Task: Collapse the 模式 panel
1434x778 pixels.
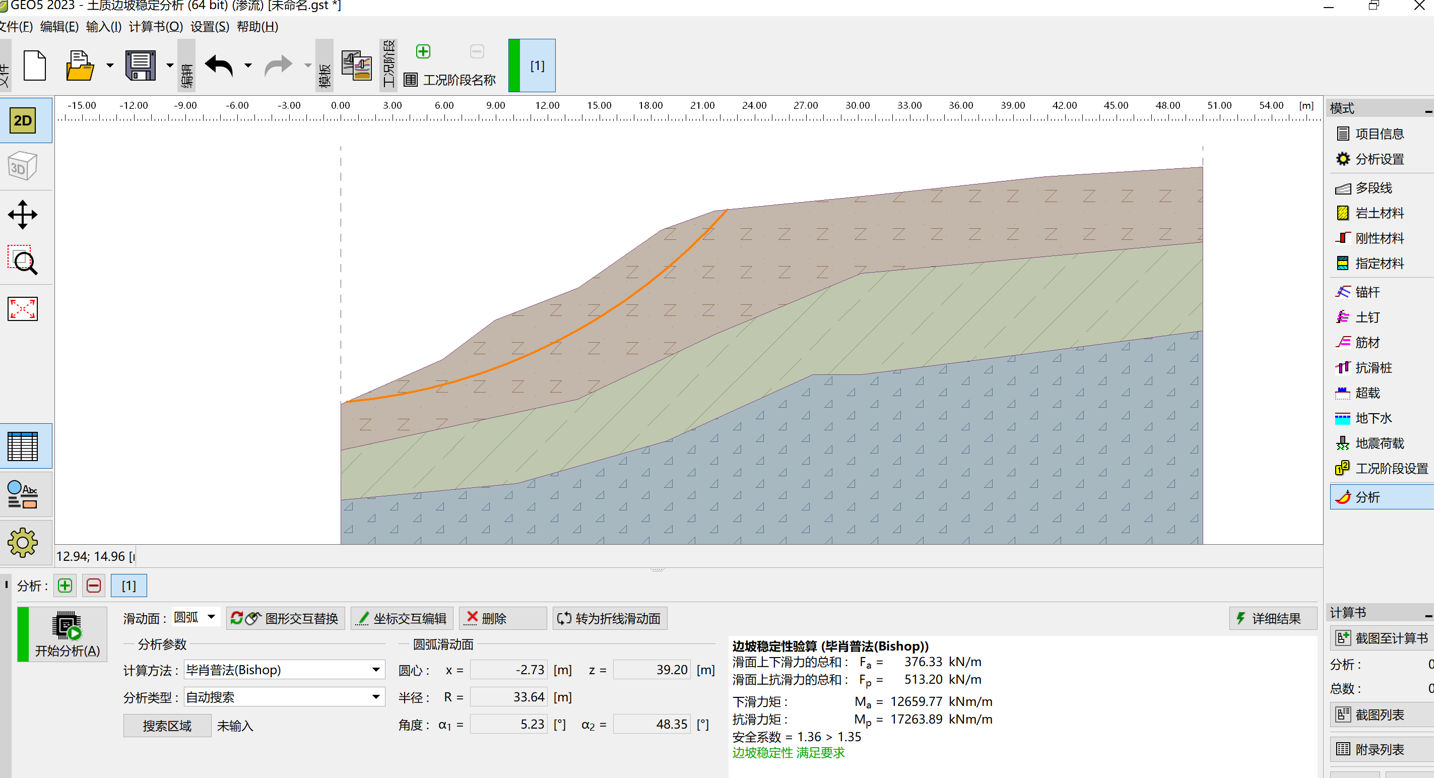Action: 1428,109
